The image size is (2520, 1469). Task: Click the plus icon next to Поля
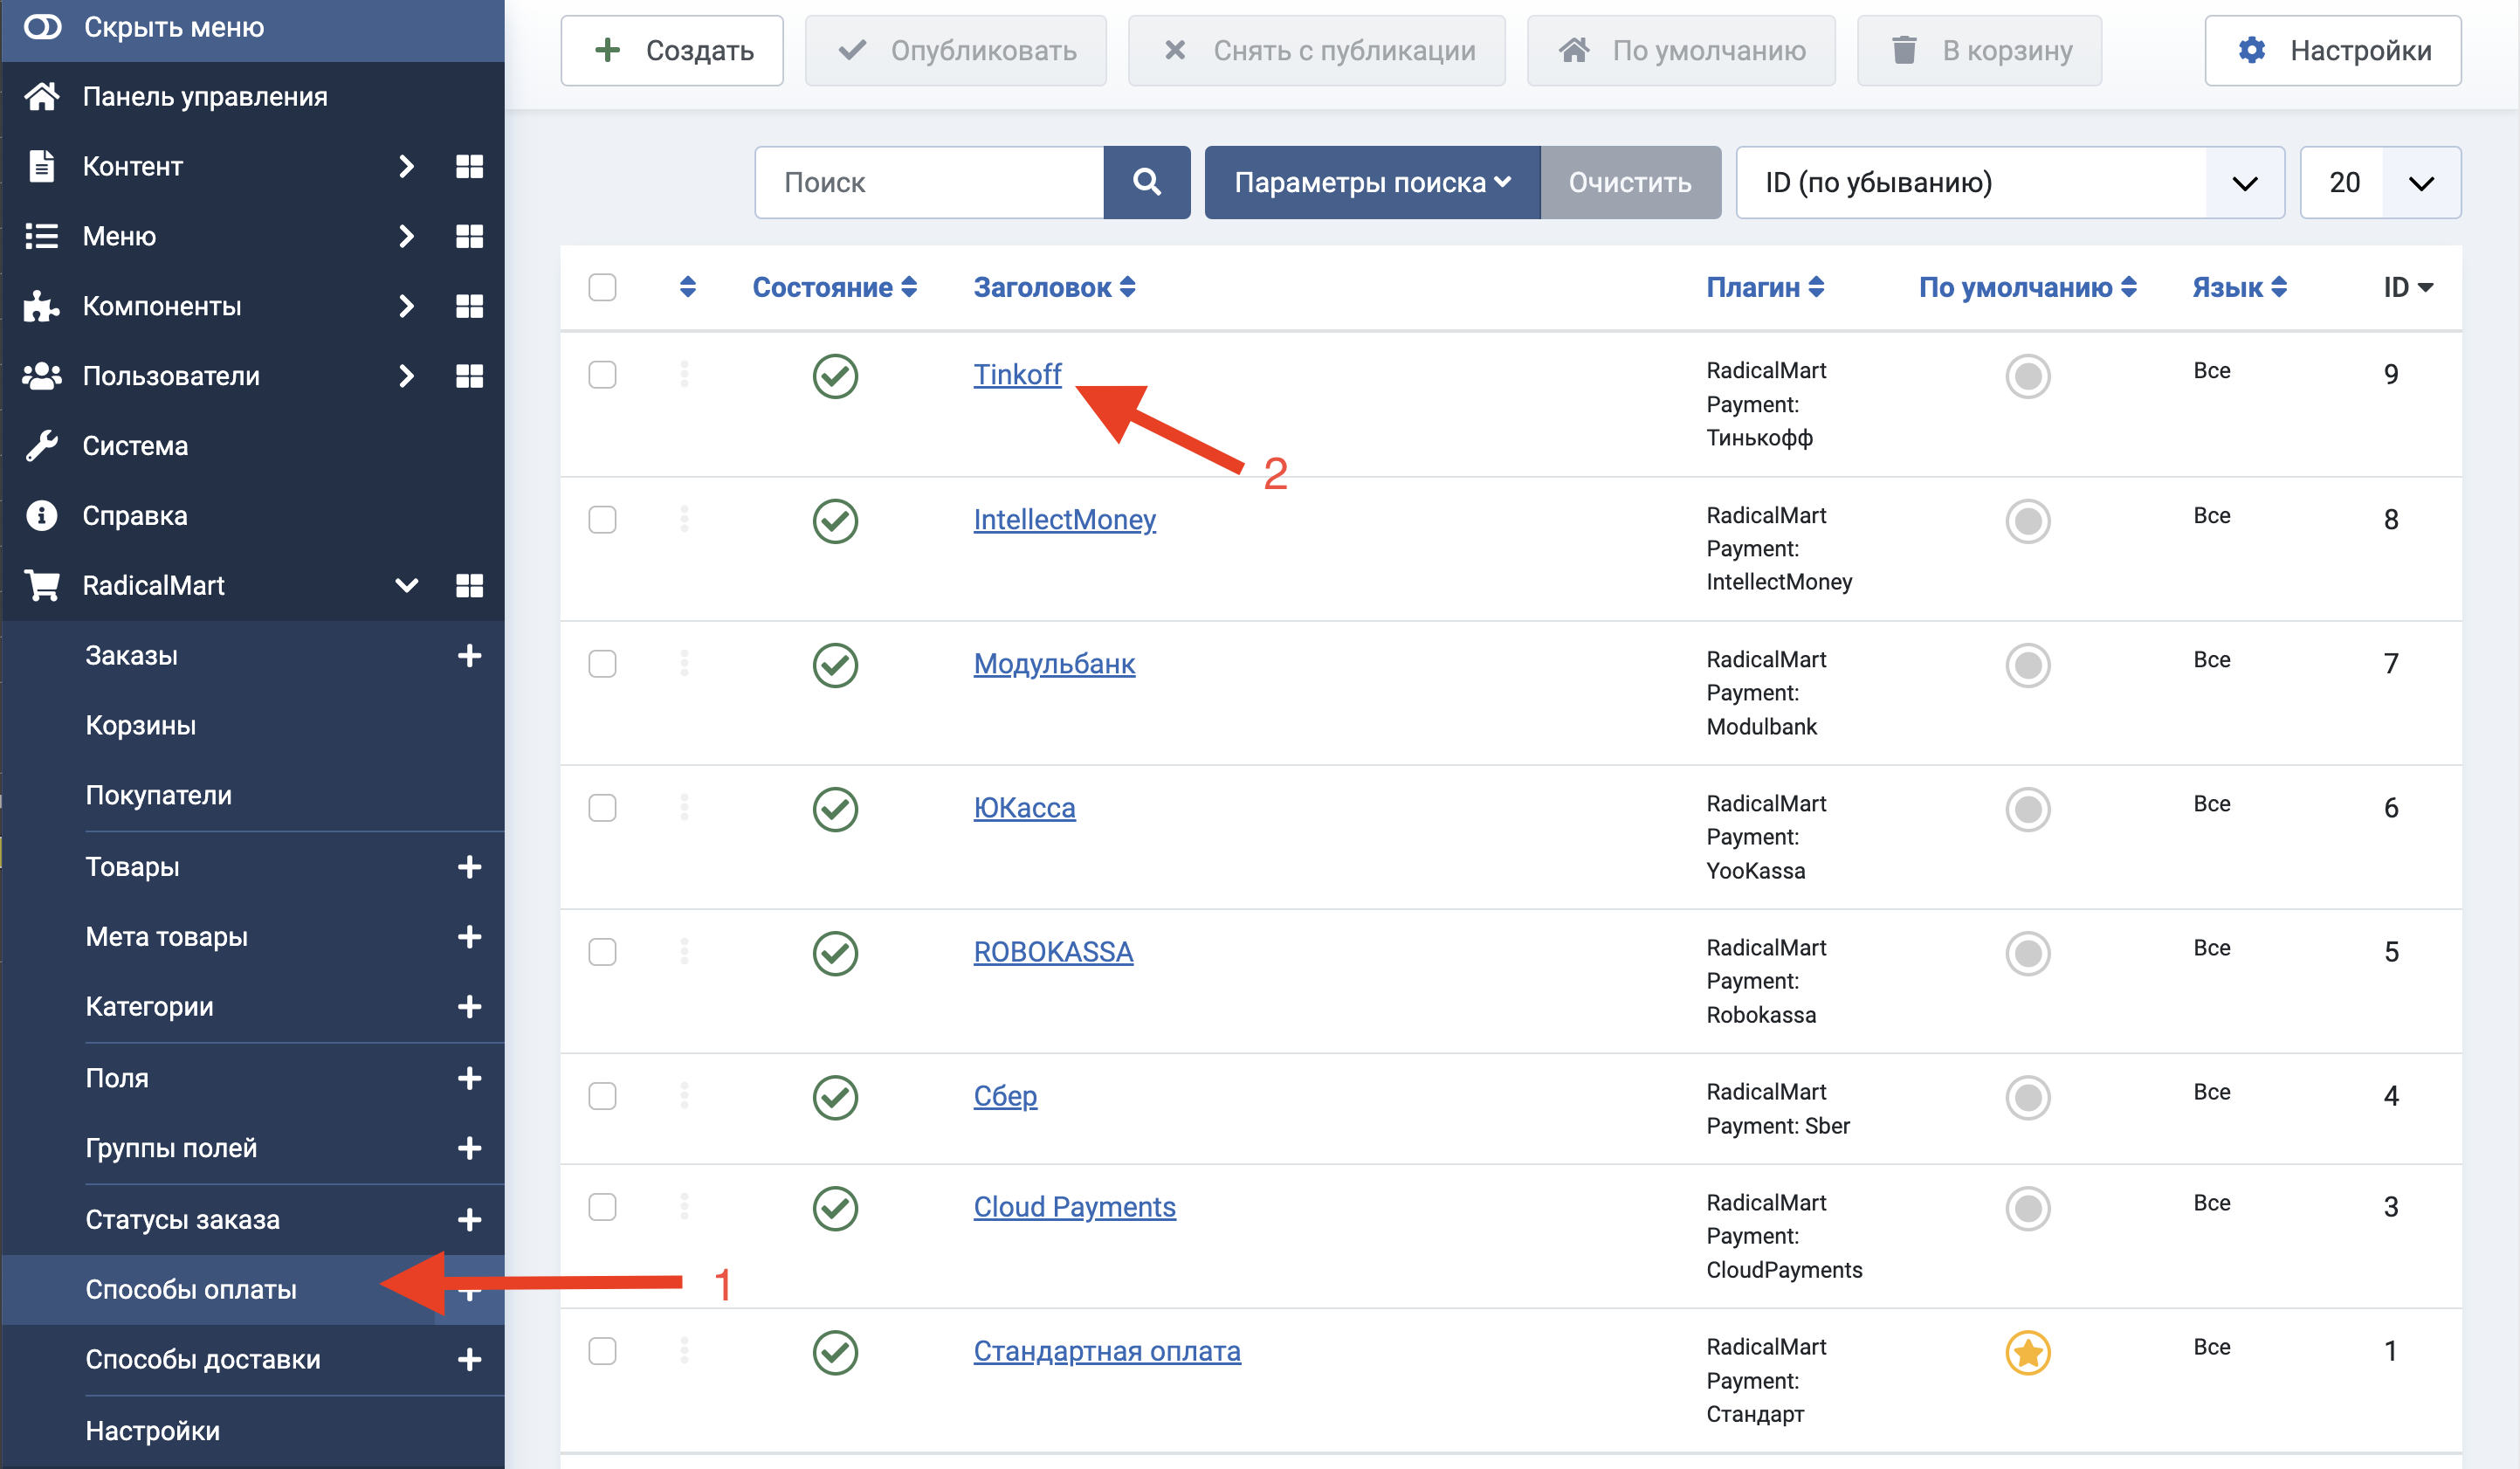(469, 1079)
